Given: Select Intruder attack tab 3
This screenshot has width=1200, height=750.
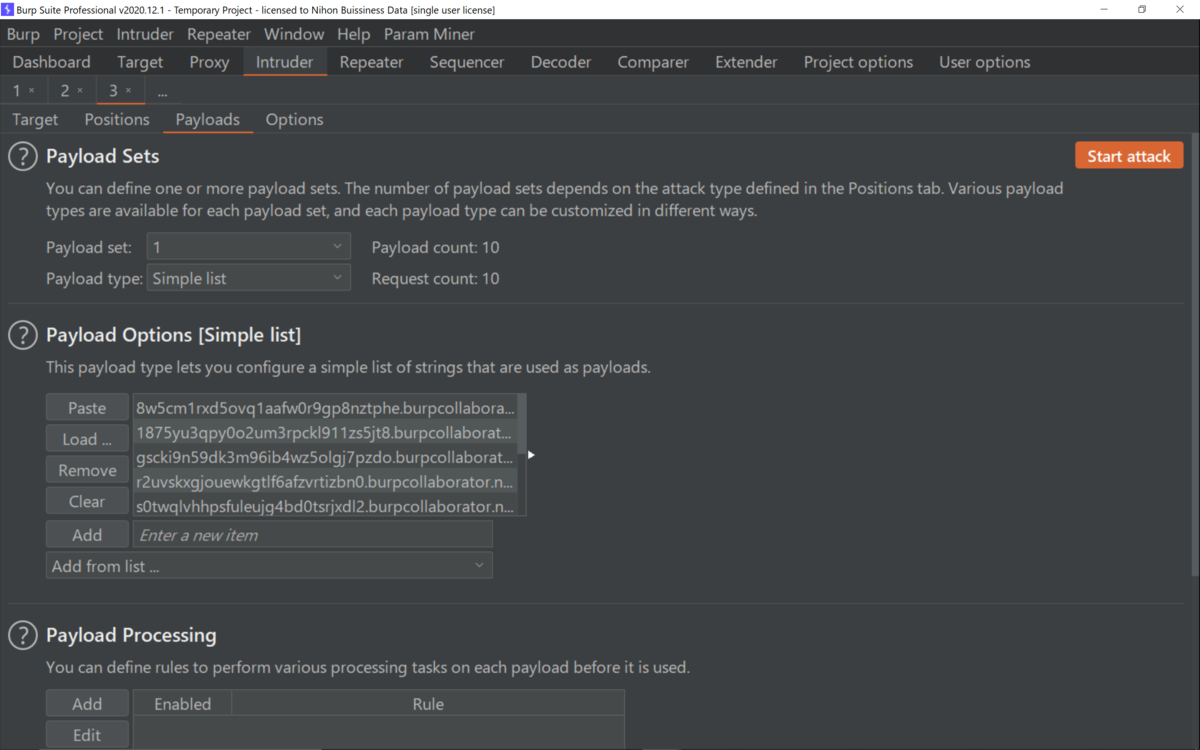Looking at the screenshot, I should (113, 91).
